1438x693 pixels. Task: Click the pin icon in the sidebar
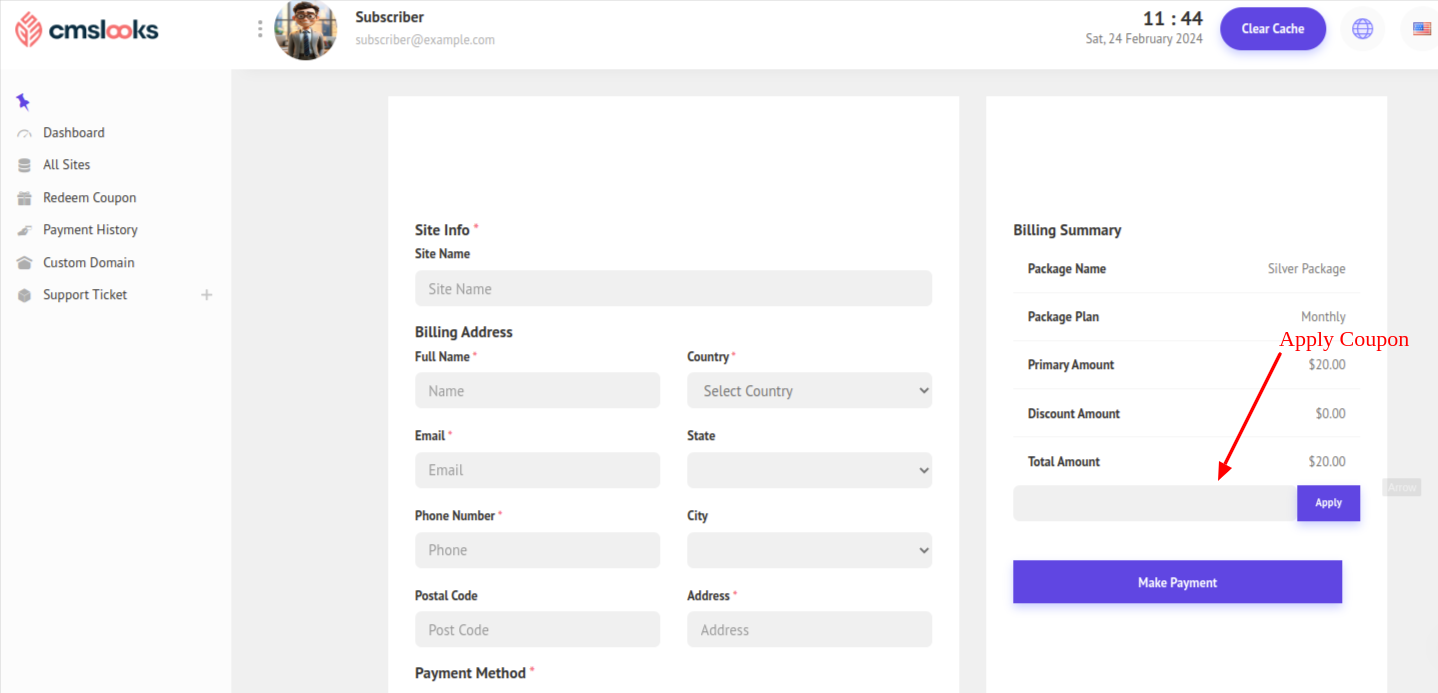pos(23,101)
